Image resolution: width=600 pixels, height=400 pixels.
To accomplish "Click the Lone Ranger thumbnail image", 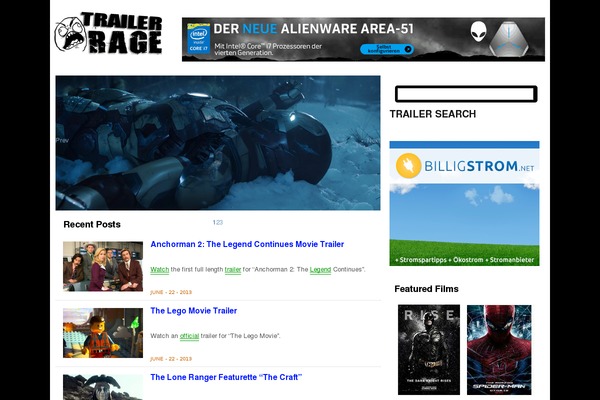I will (103, 387).
